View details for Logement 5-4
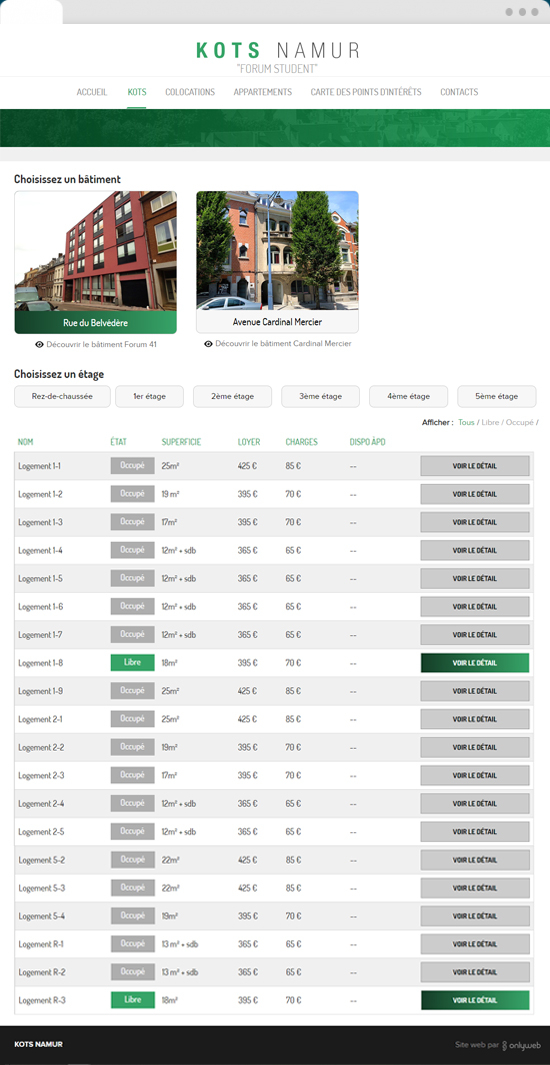Screen dimensions: 550x1065 point(475,916)
